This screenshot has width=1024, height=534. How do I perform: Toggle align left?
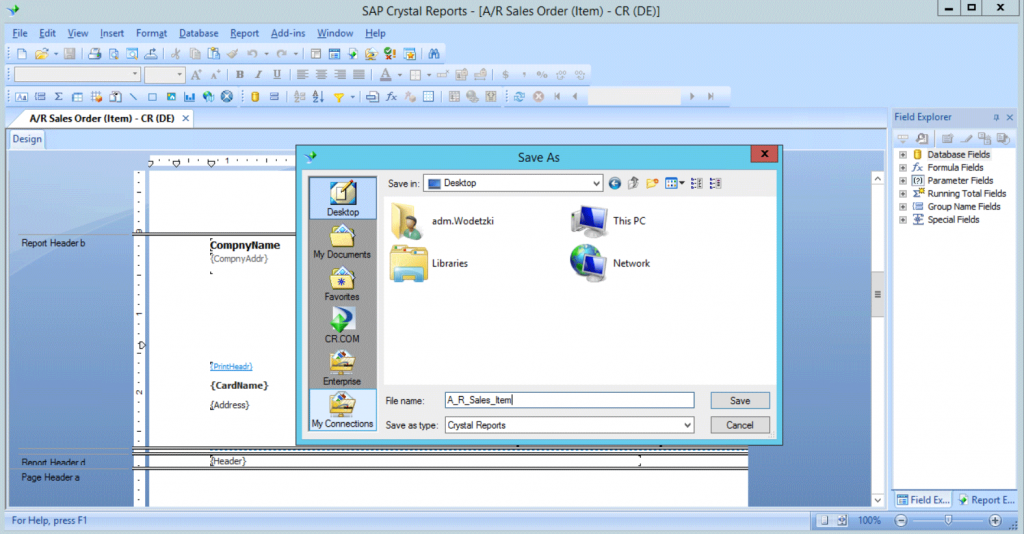302,75
